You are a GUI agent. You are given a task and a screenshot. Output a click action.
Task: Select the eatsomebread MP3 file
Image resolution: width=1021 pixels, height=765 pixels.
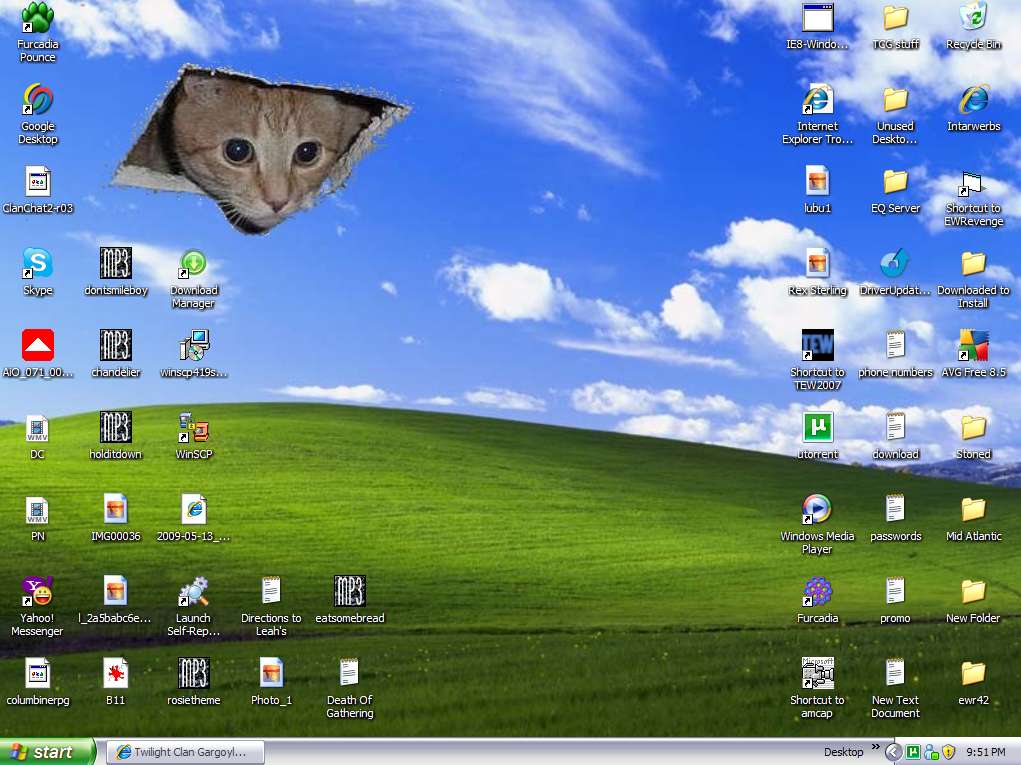(350, 592)
